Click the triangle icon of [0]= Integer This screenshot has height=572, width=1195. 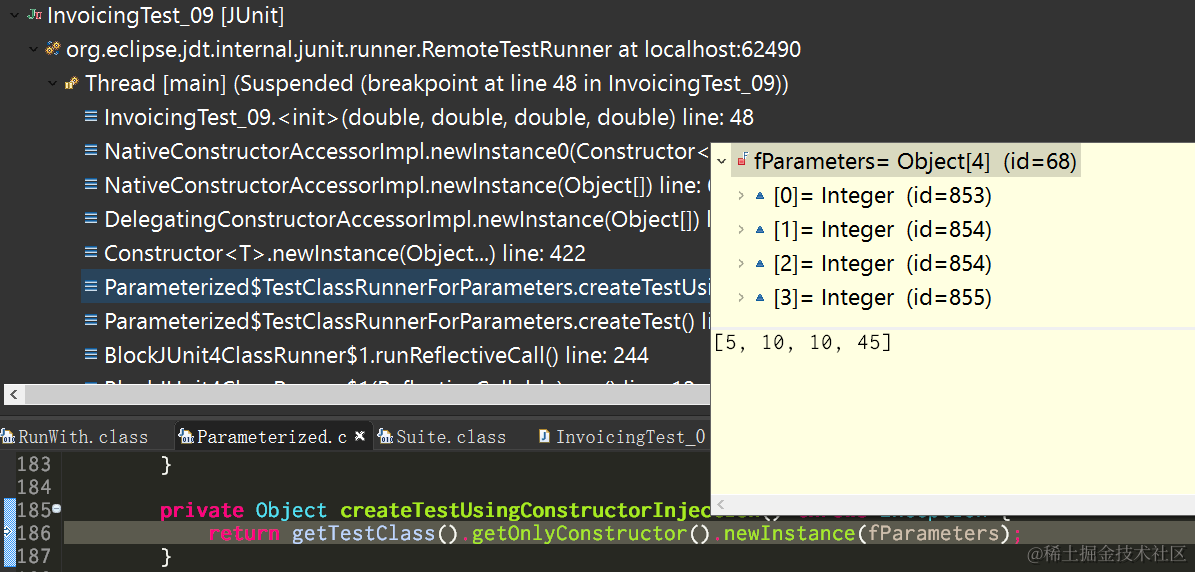760,196
